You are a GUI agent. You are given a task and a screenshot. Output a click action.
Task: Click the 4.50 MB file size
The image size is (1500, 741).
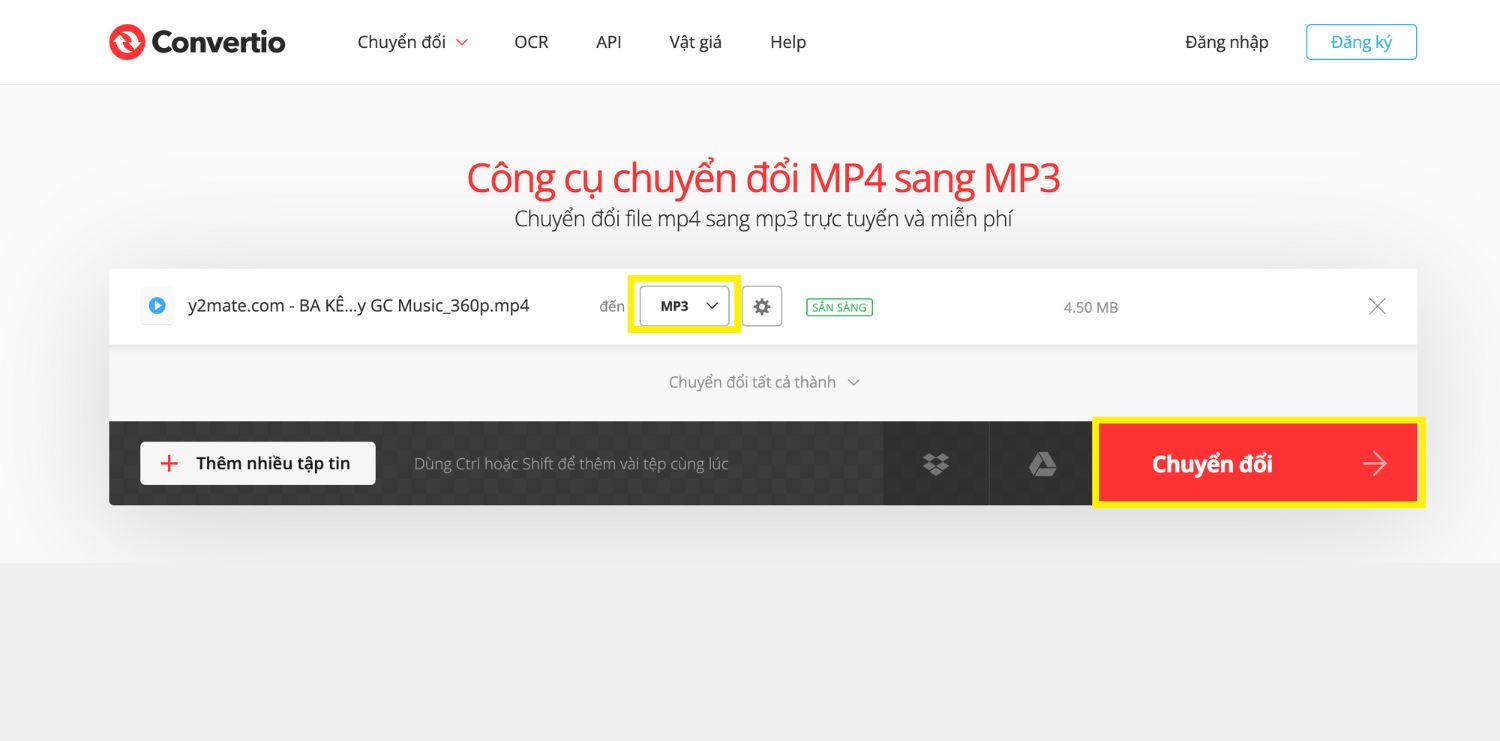[1091, 307]
